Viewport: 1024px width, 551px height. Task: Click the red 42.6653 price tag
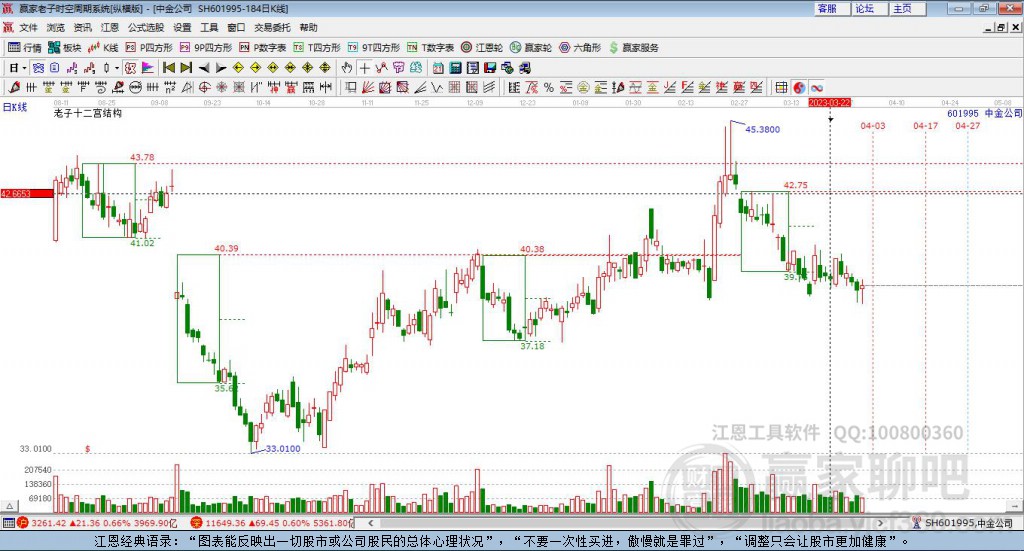coord(27,193)
